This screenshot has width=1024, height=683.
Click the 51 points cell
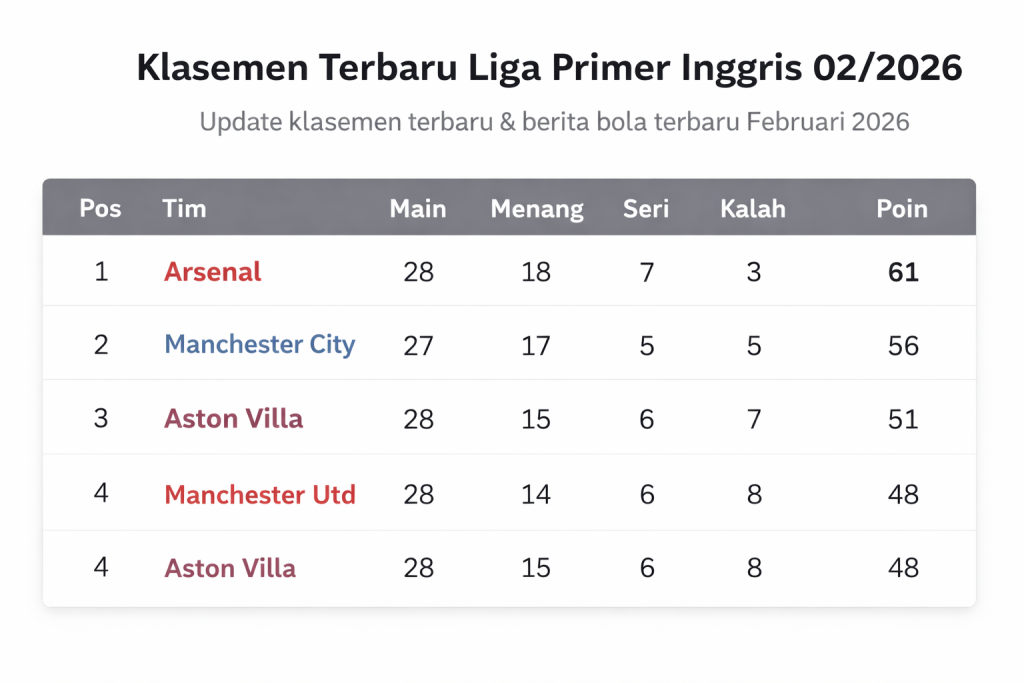click(x=903, y=418)
